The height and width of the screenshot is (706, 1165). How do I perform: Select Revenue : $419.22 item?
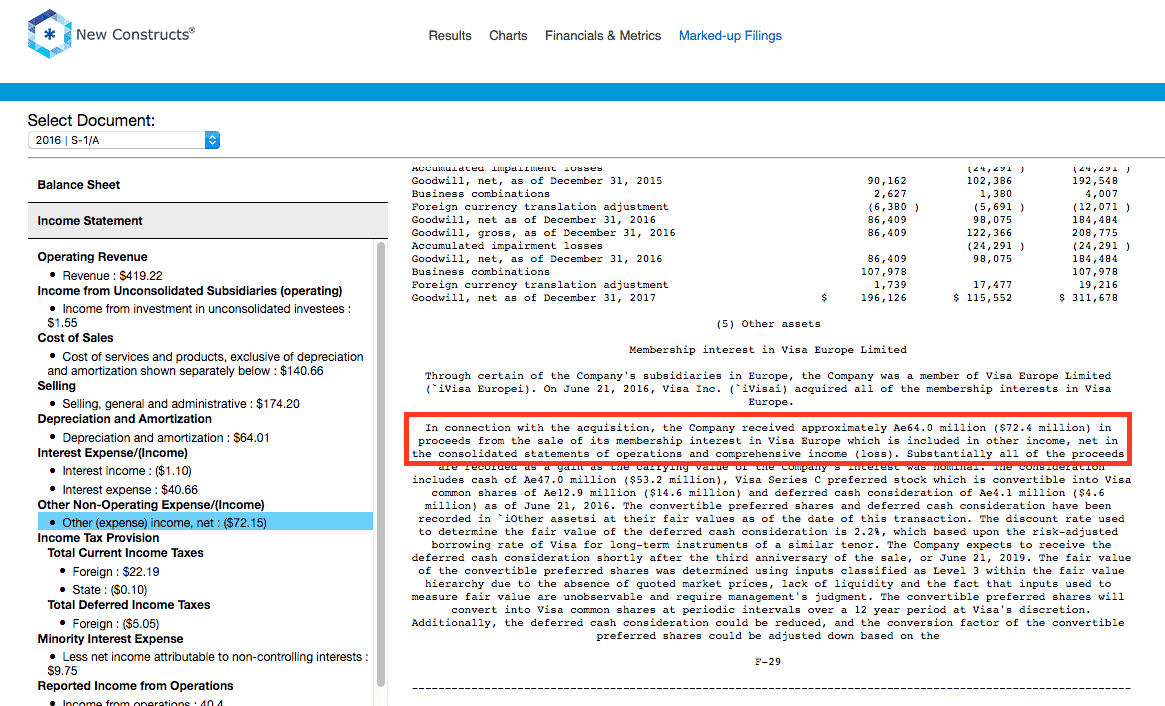coord(112,276)
